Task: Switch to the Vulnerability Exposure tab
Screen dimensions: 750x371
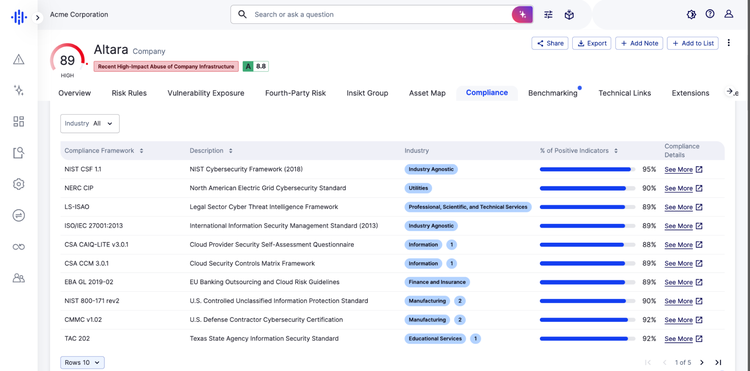Action: (x=206, y=93)
